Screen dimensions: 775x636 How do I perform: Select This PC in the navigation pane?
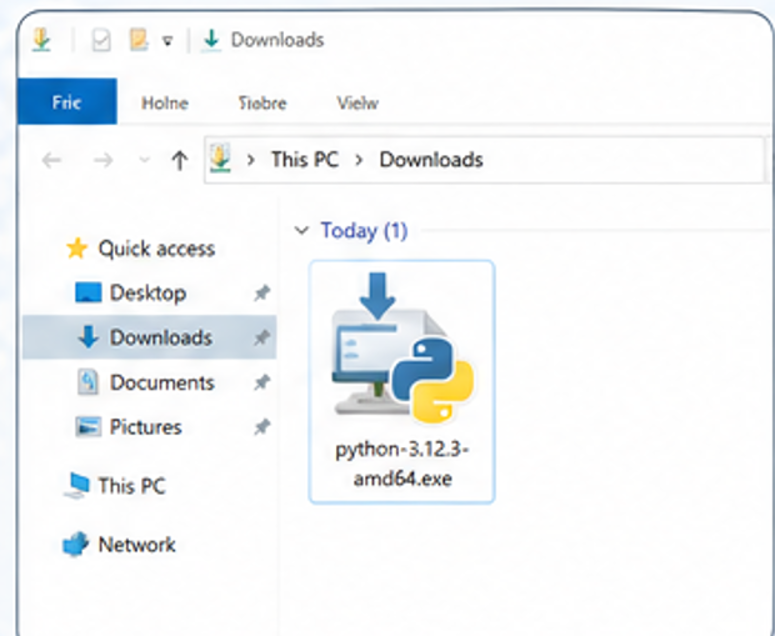131,486
